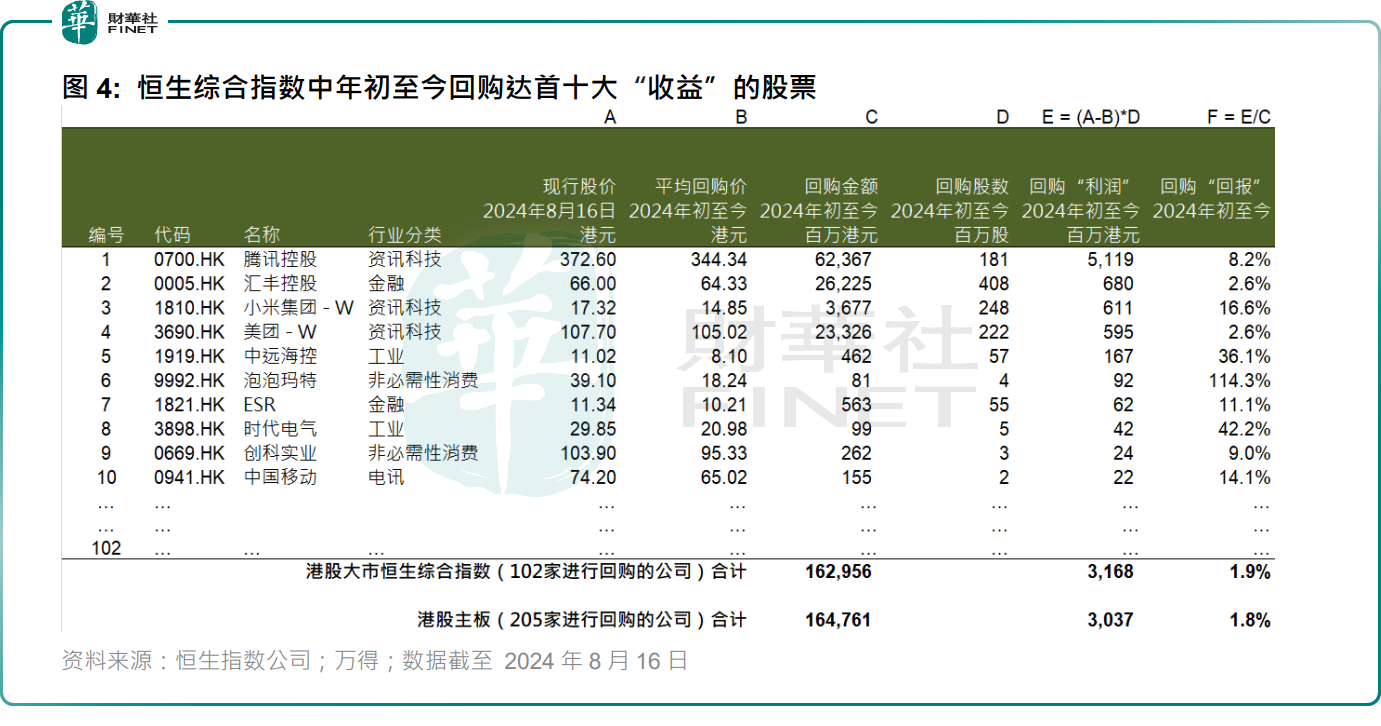Select stock name 时代电气

point(281,429)
